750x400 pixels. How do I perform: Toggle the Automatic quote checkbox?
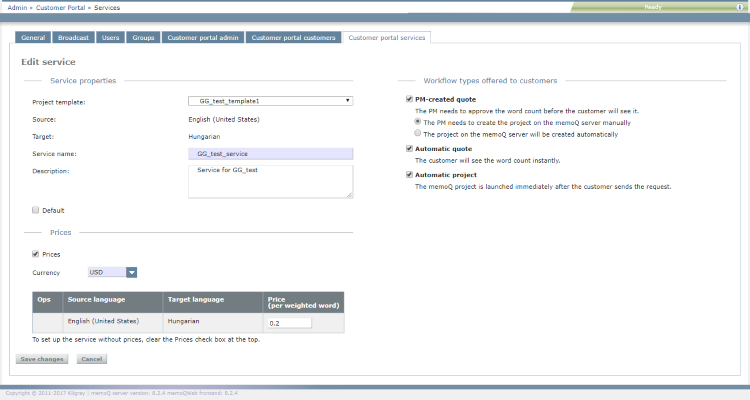409,148
